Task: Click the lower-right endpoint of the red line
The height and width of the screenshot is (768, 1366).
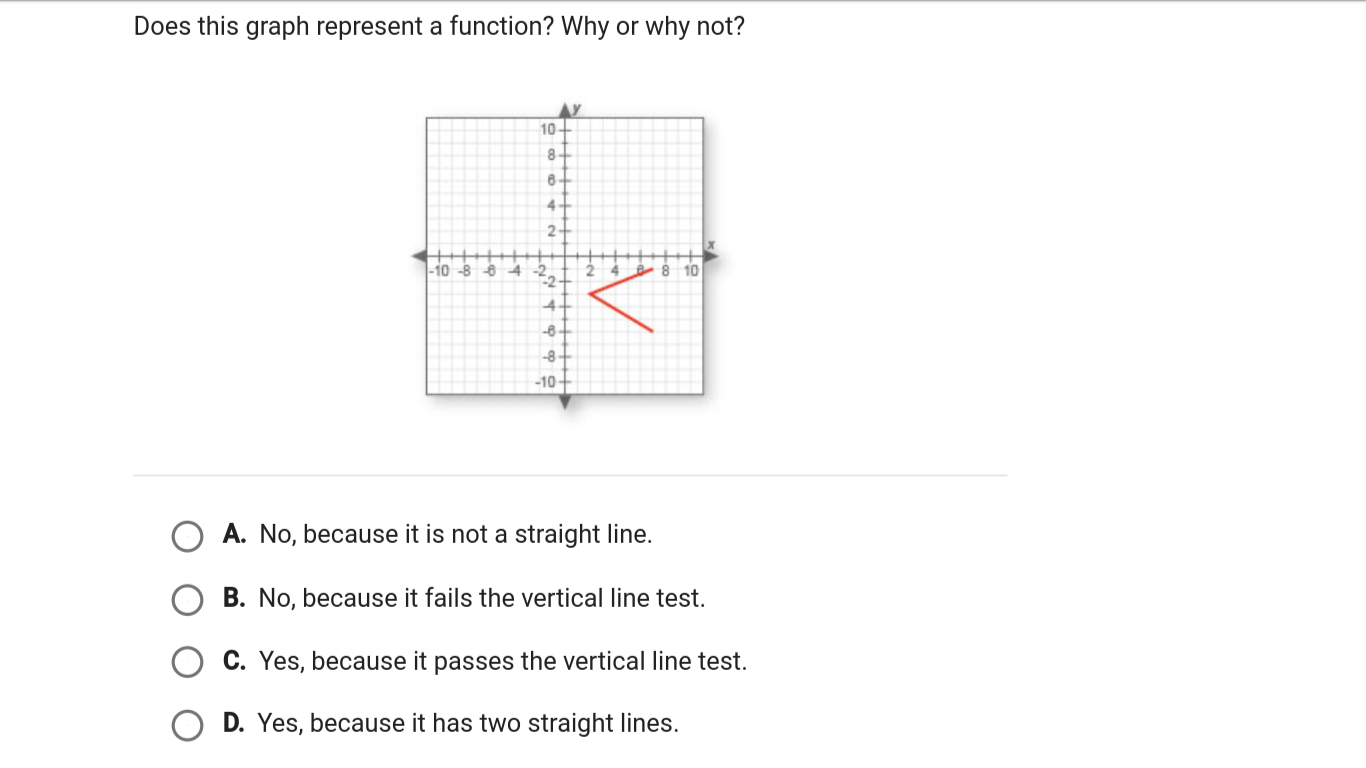Action: 652,330
